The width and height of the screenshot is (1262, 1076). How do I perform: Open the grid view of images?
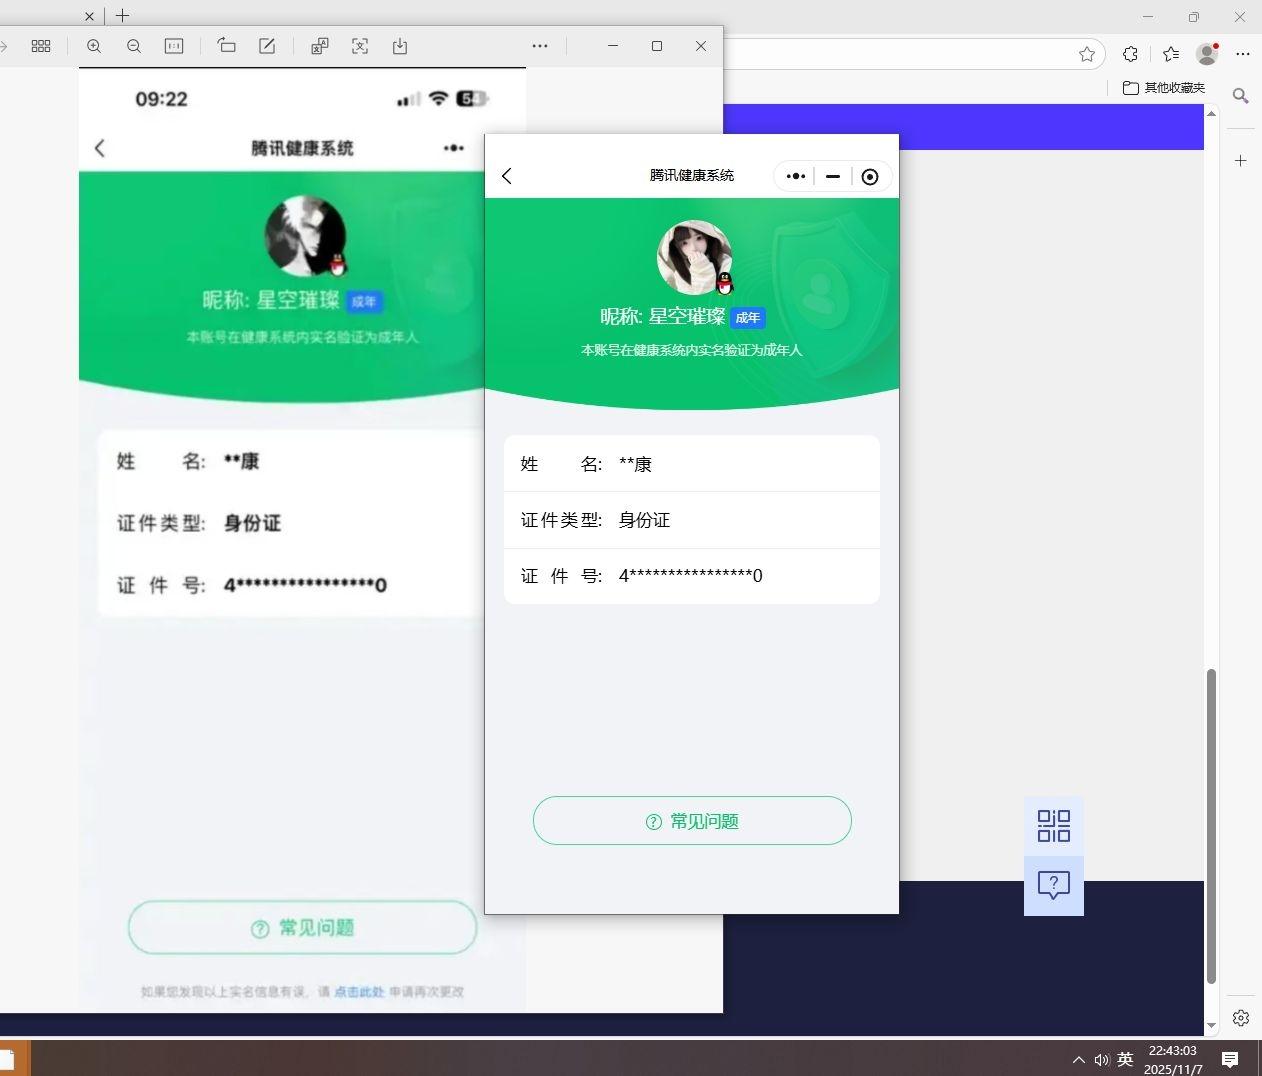[41, 46]
